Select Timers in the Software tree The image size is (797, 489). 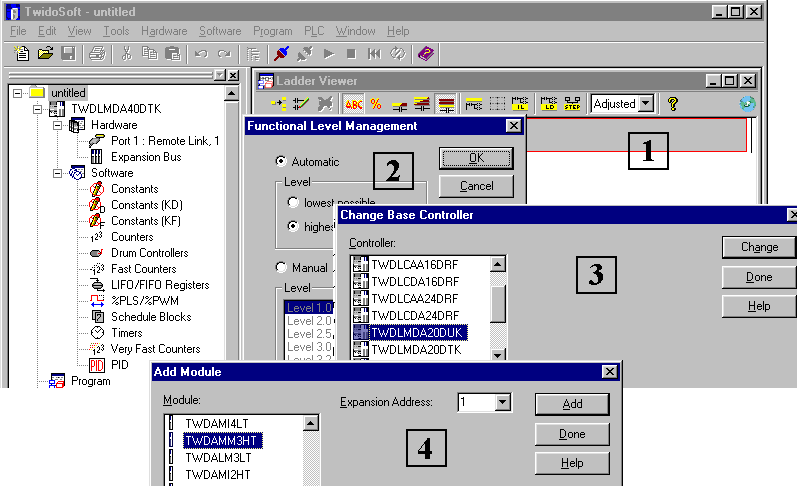tap(127, 332)
